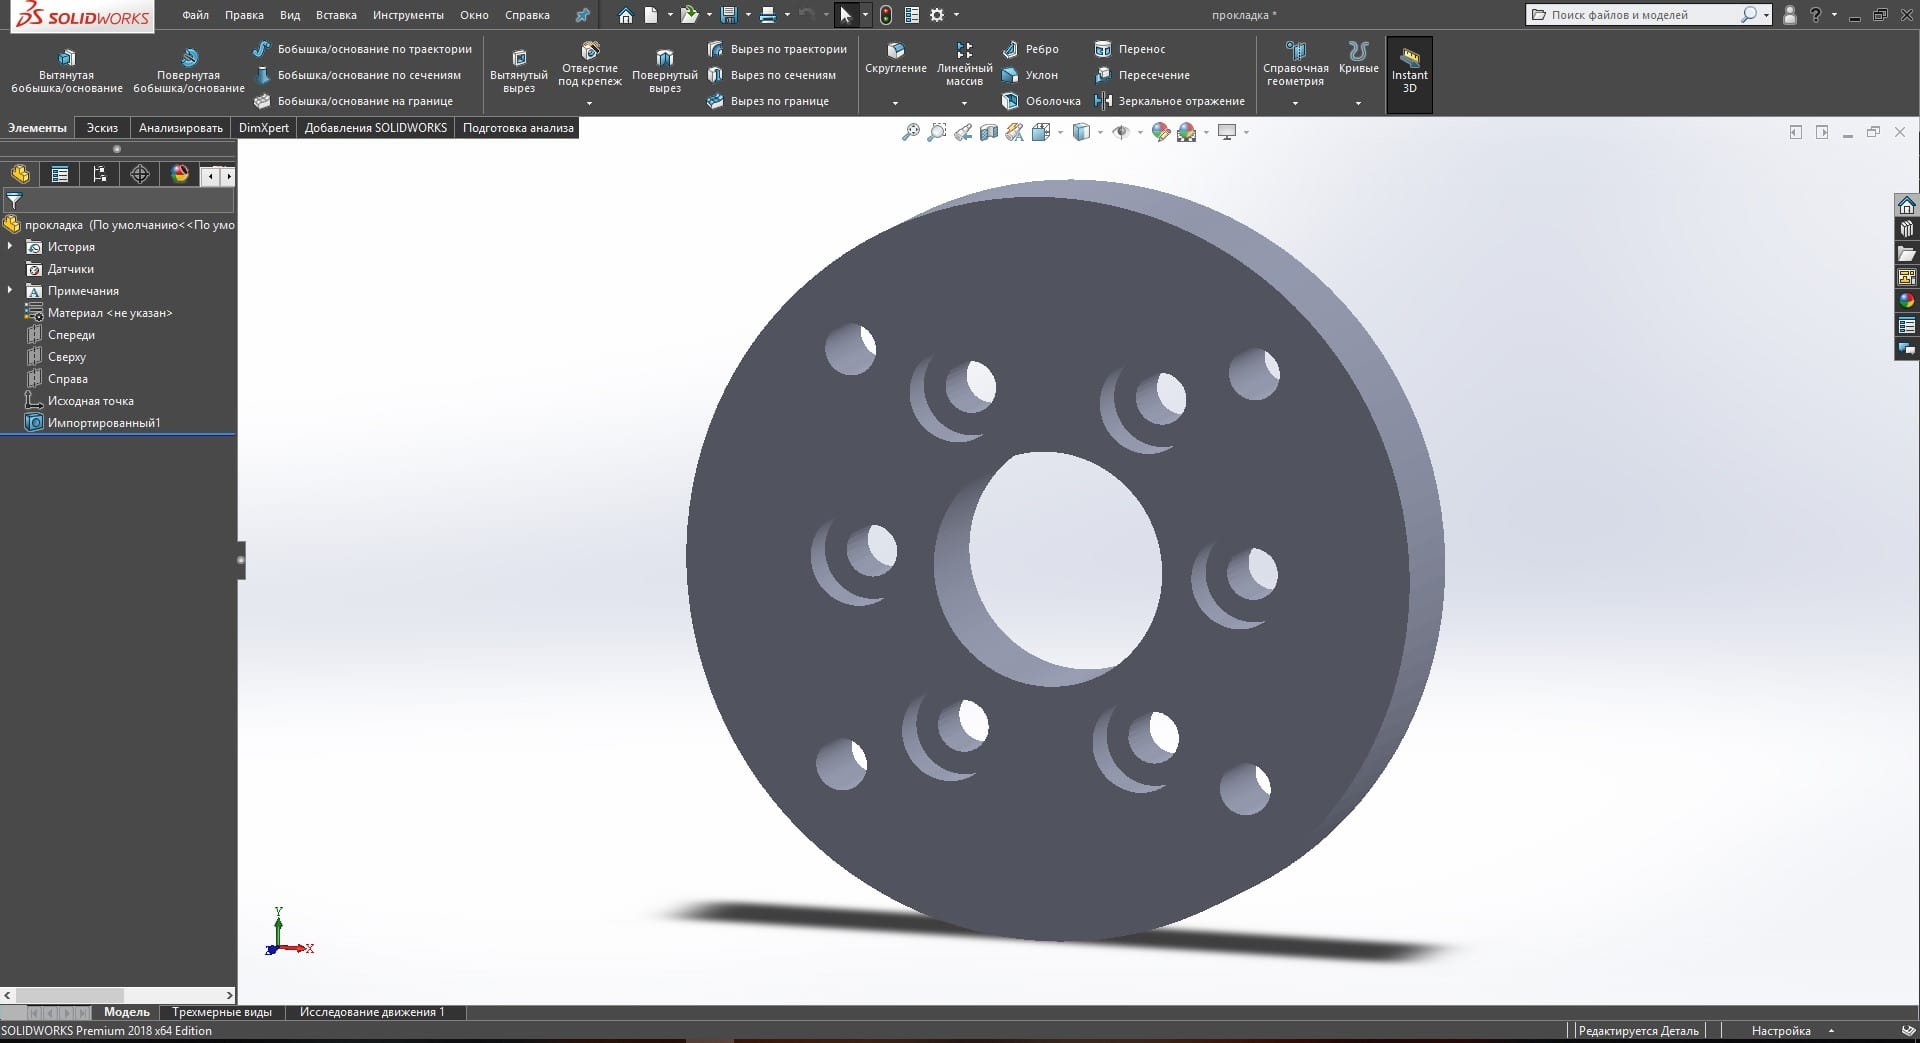Open the ConfigurationManager tab icon
The width and height of the screenshot is (1920, 1043).
[100, 174]
